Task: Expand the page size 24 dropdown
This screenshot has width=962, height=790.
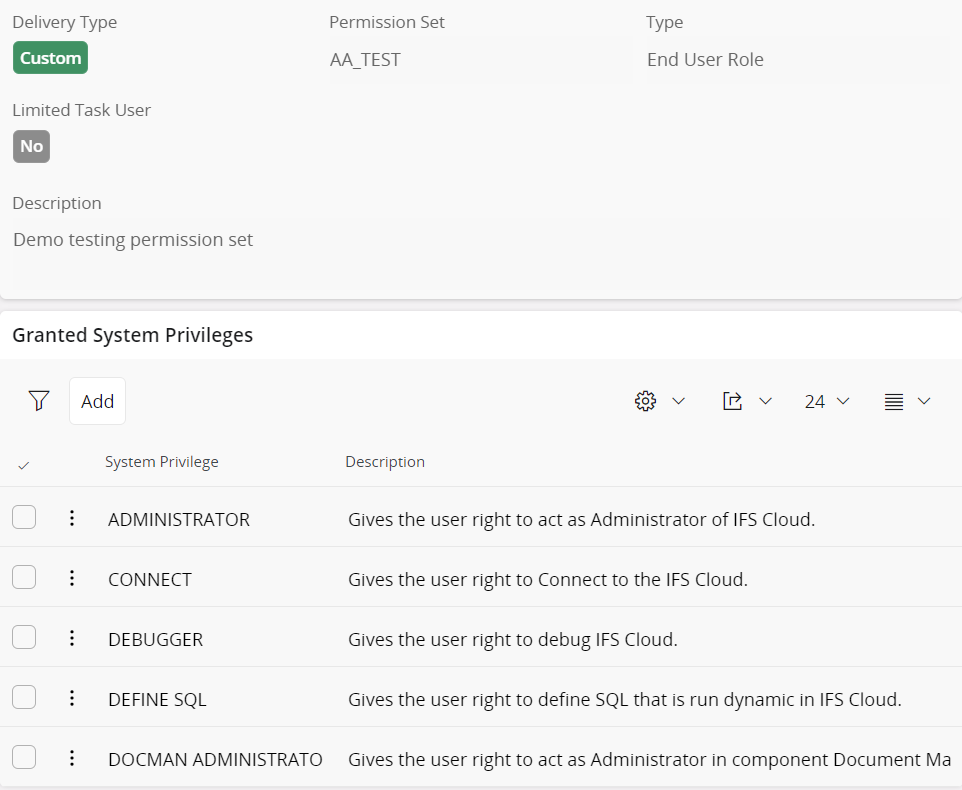Action: [827, 401]
